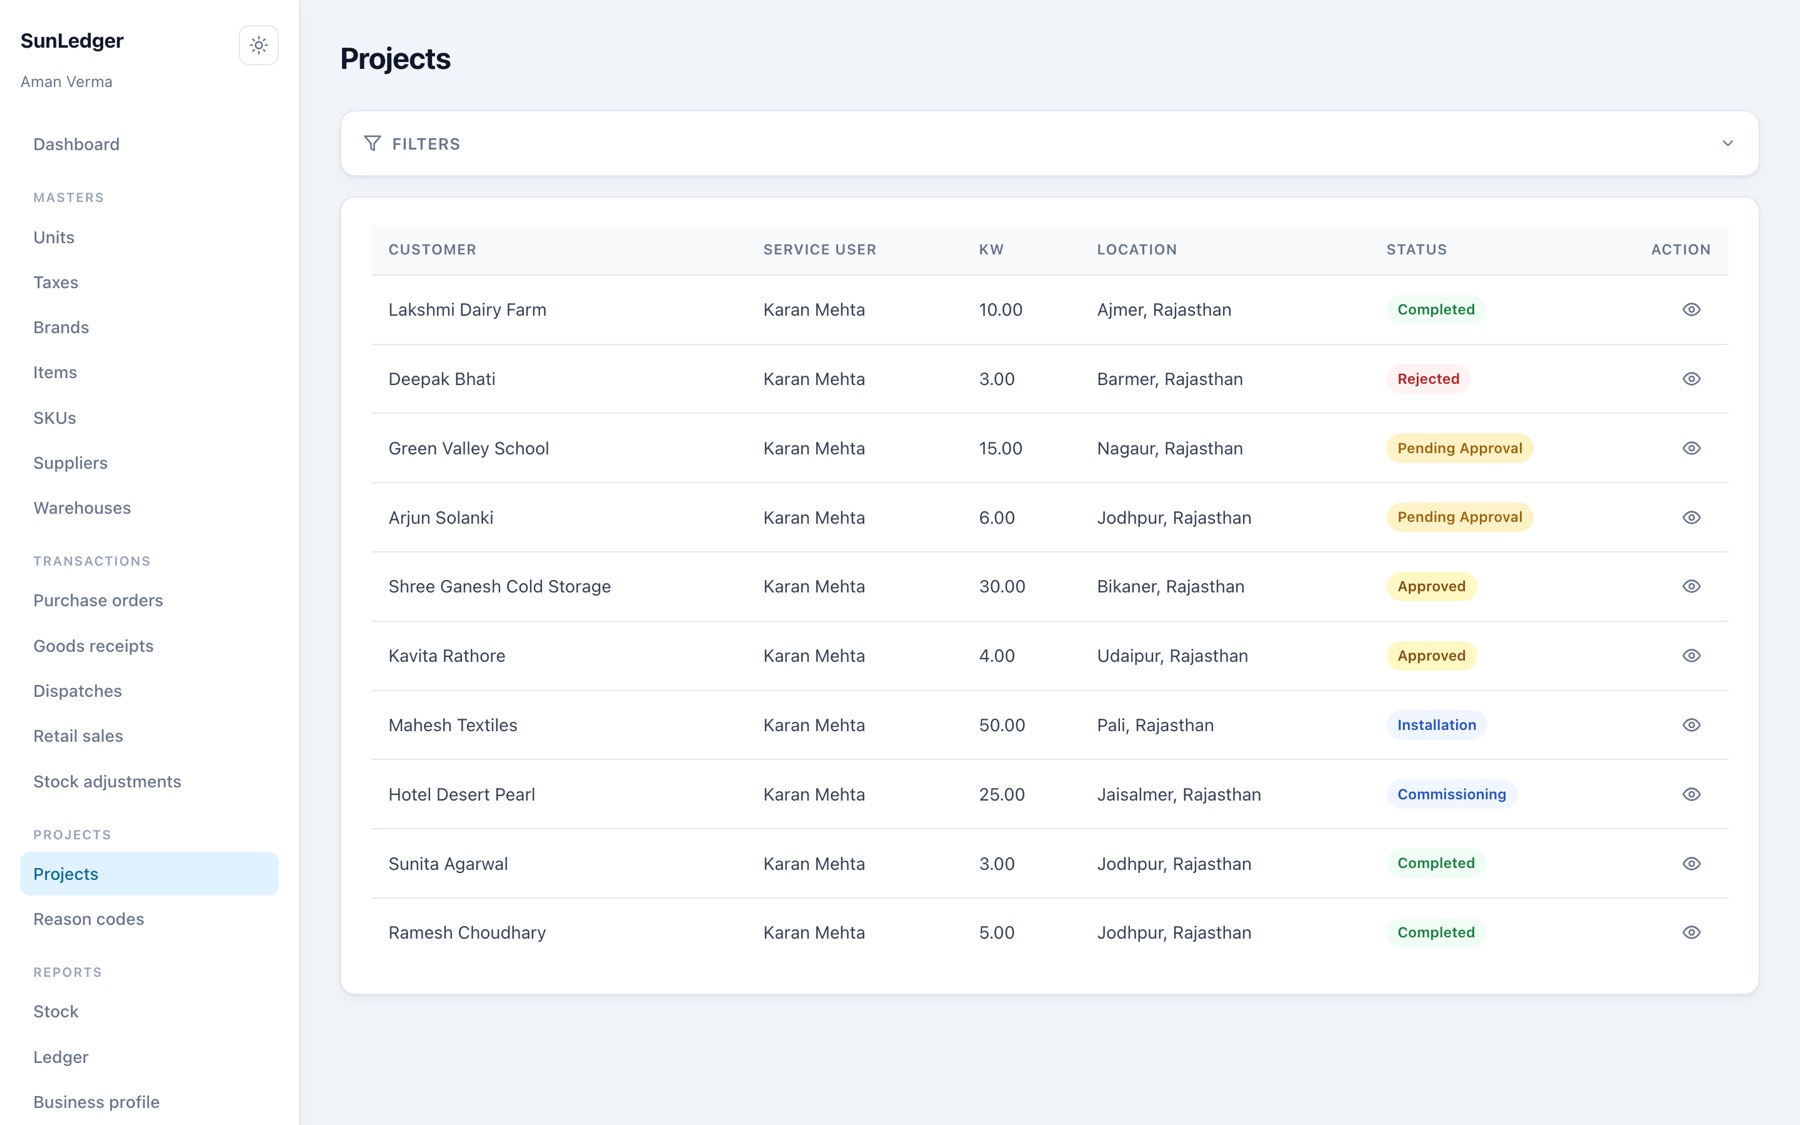Select Projects in the sidebar
This screenshot has width=1800, height=1125.
pos(149,874)
